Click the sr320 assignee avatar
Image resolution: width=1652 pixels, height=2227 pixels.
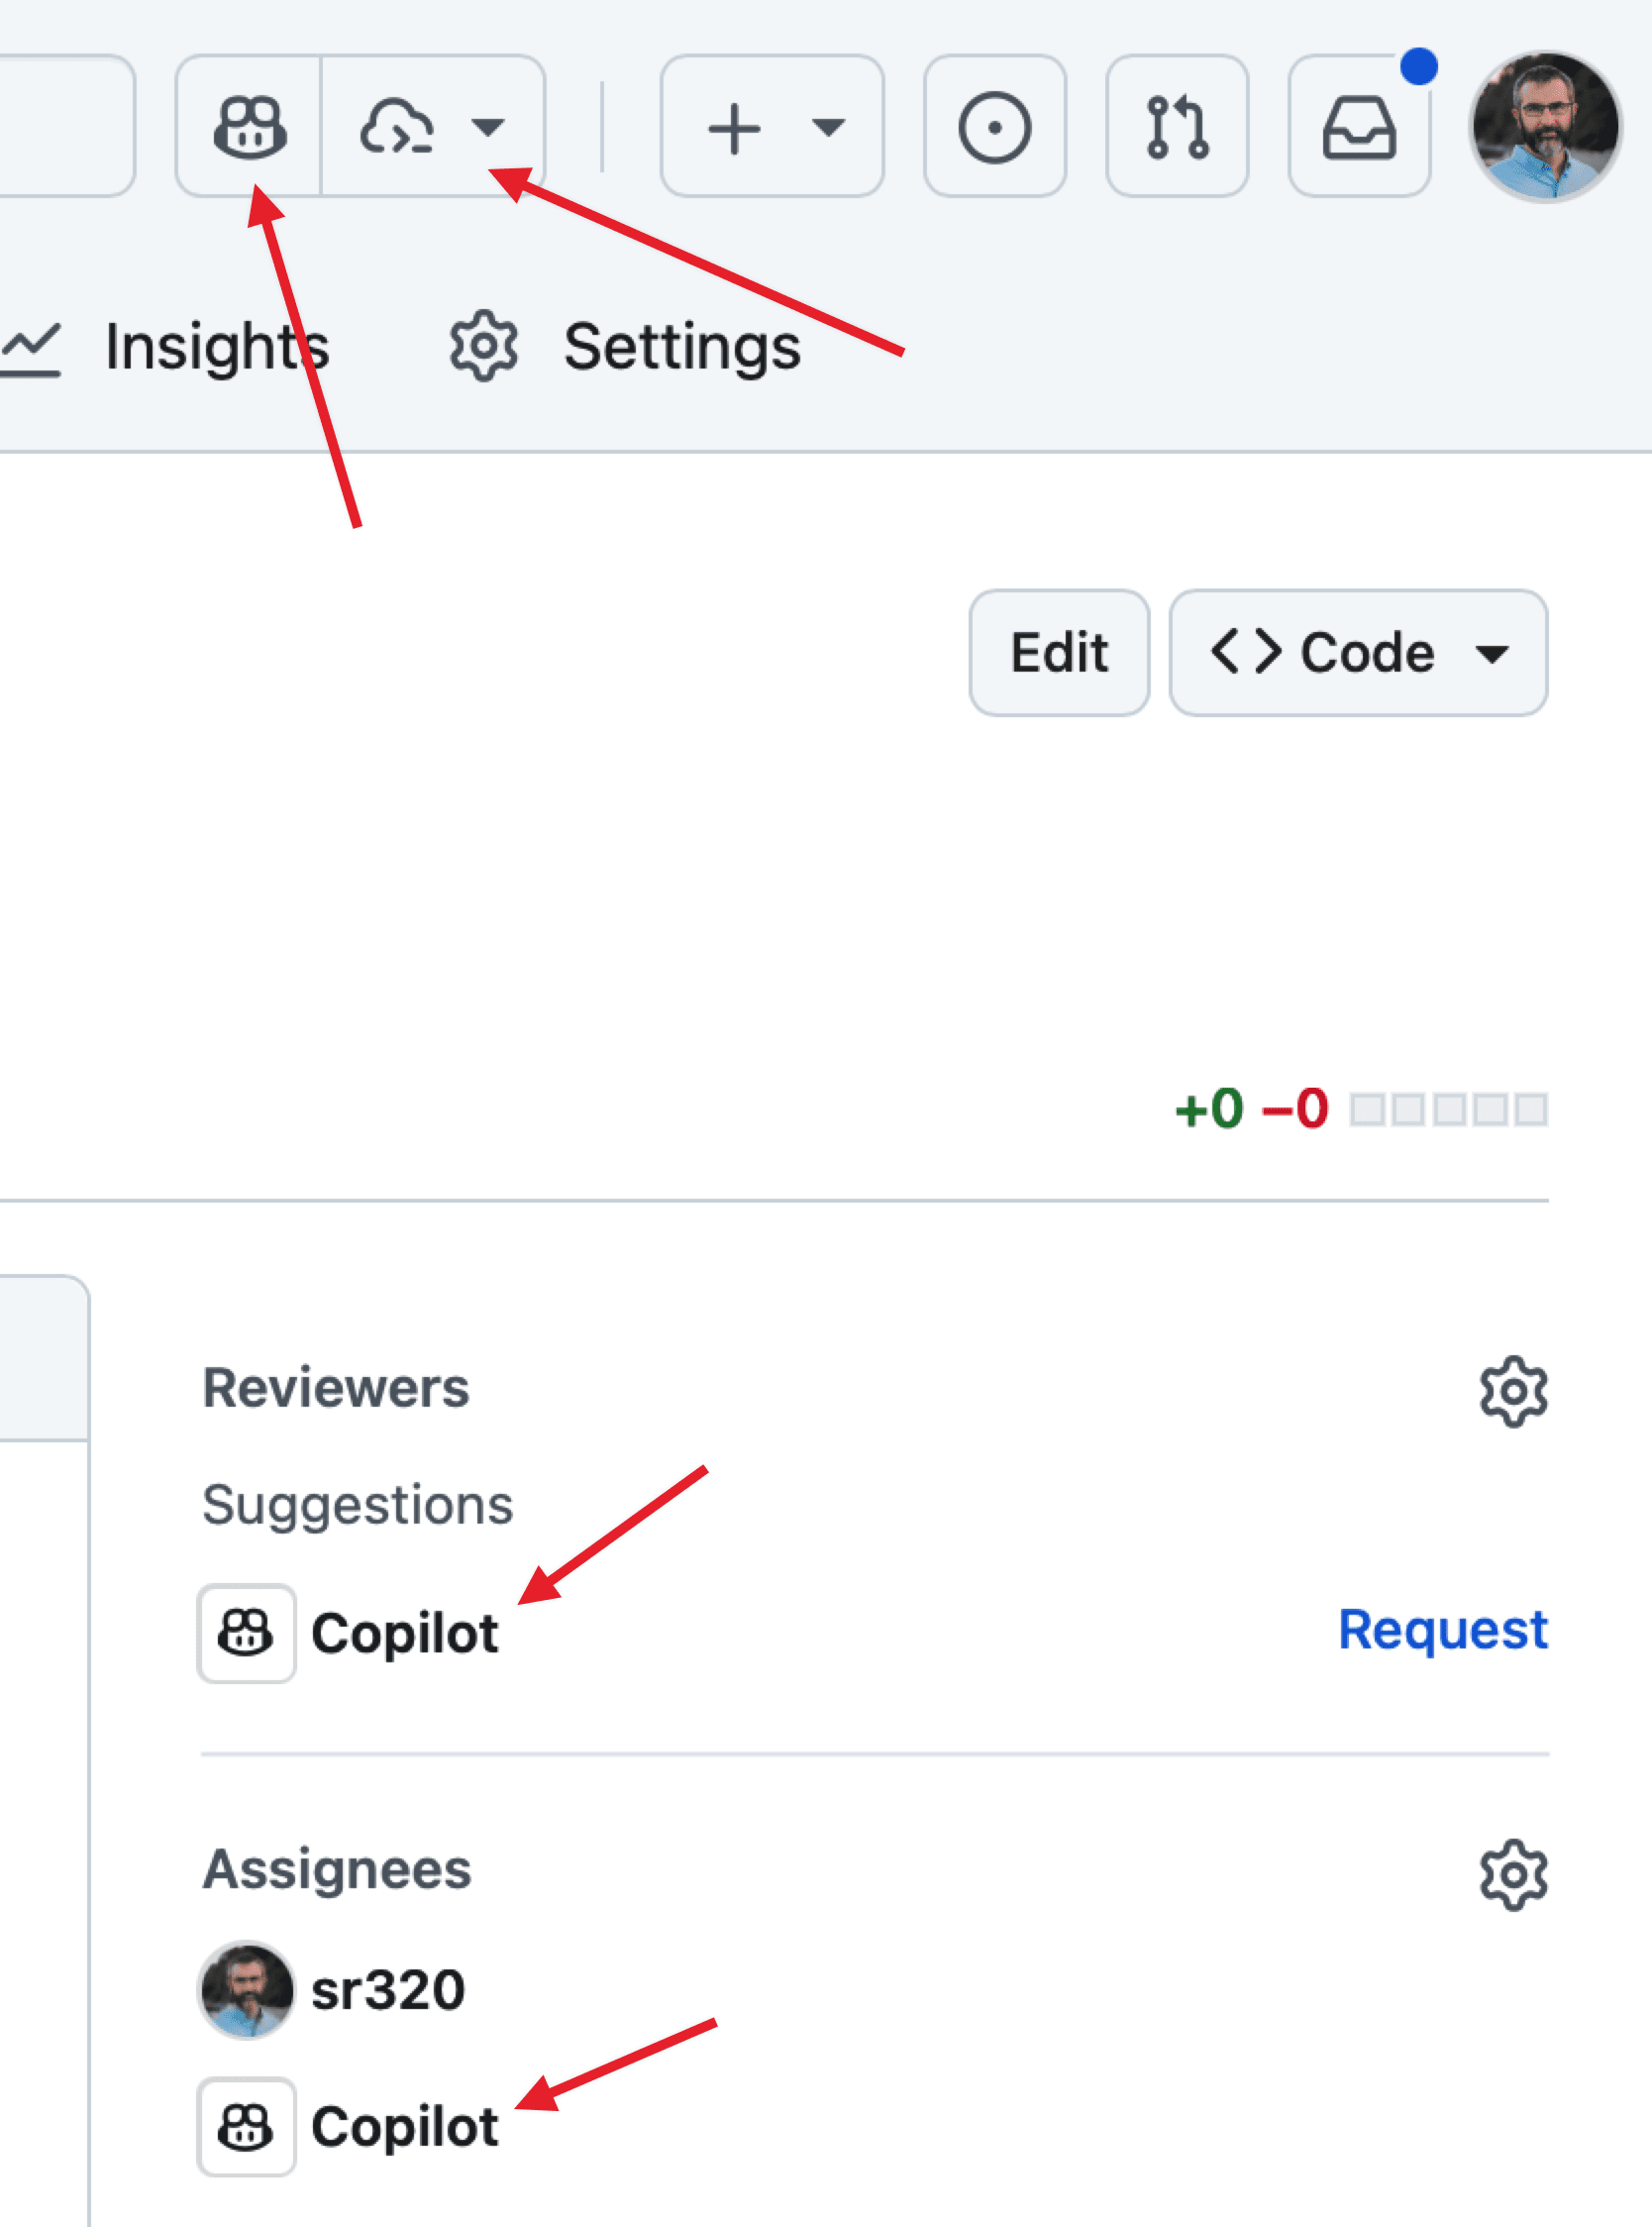[x=246, y=1989]
